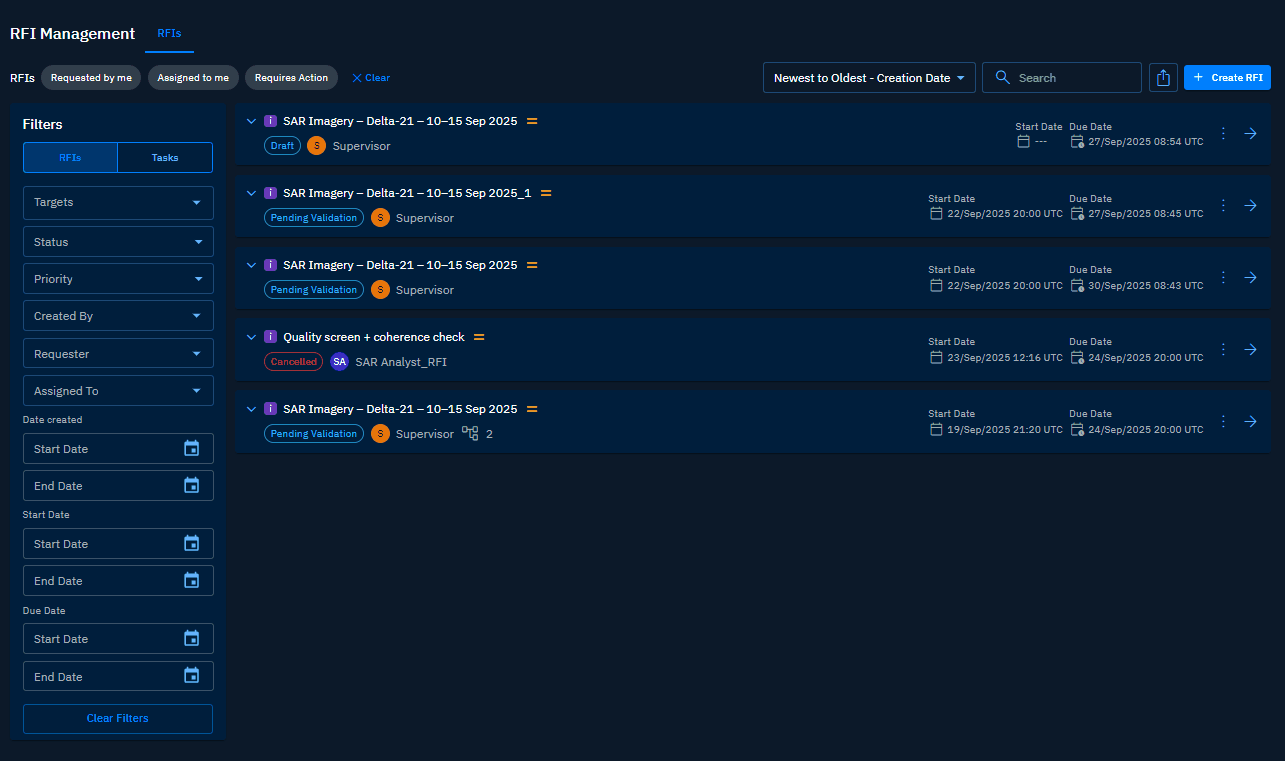Screen dimensions: 1285x761
Task: Click the export icon next to Search
Action: (x=1162, y=78)
